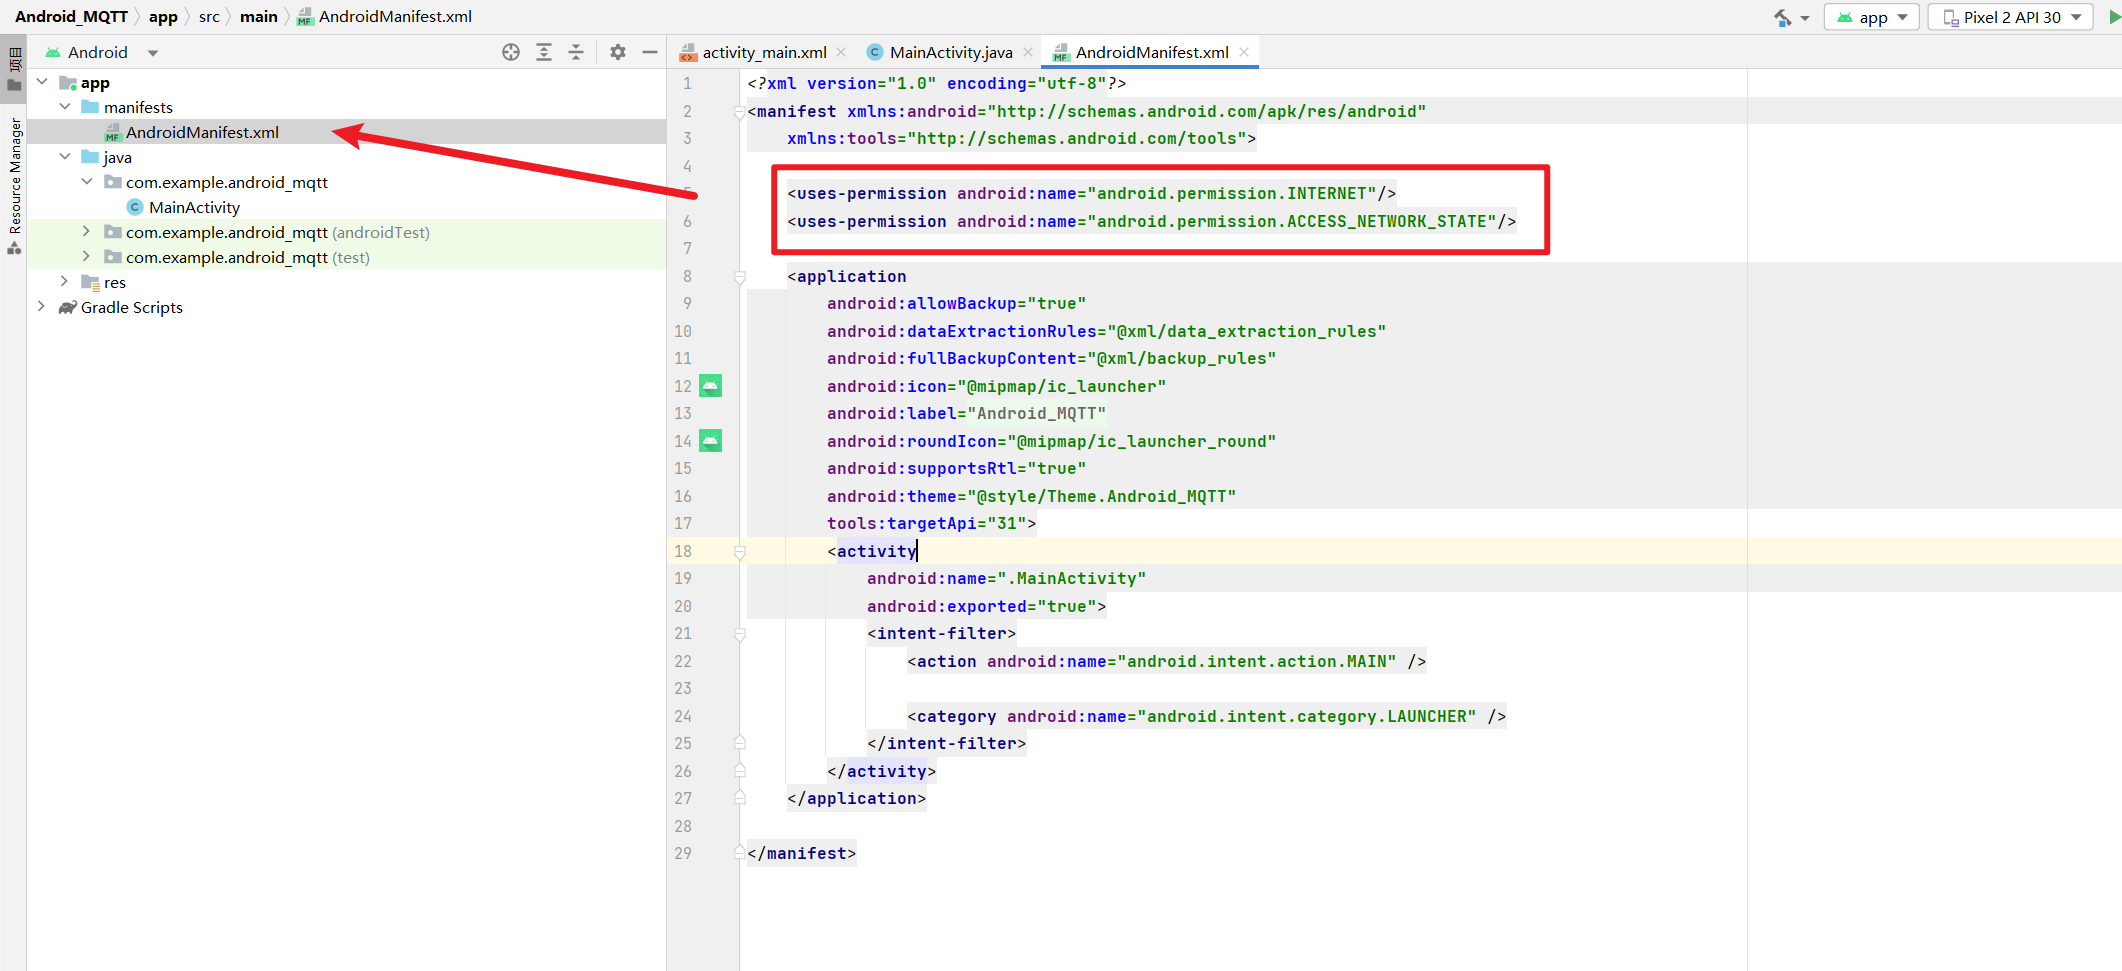Image resolution: width=2122 pixels, height=971 pixels.
Task: Collapse com.example.android_mqtt main package
Action: (x=87, y=182)
